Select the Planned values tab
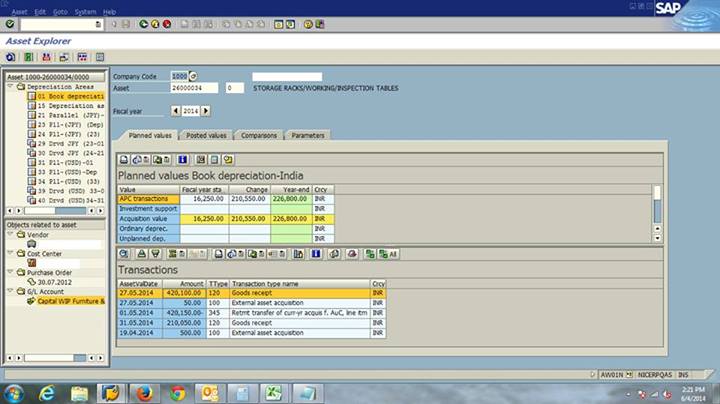The width and height of the screenshot is (720, 404). point(150,135)
